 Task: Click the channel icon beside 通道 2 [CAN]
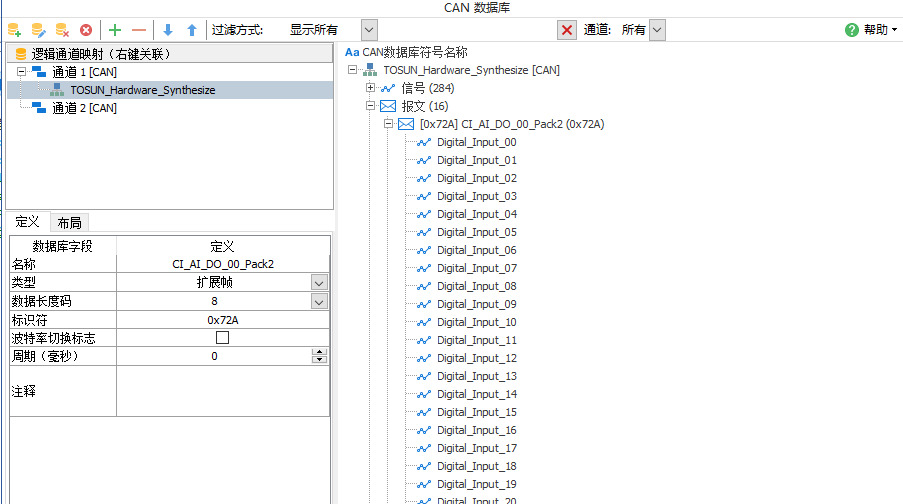[39, 108]
